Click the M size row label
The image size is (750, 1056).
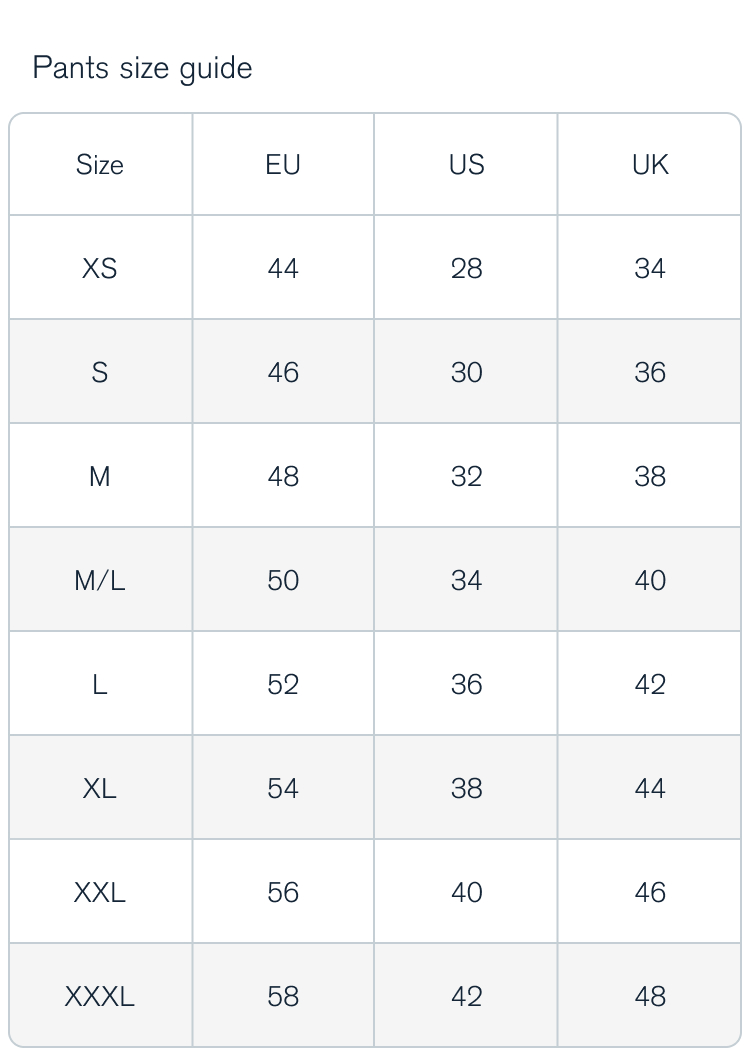coord(100,476)
